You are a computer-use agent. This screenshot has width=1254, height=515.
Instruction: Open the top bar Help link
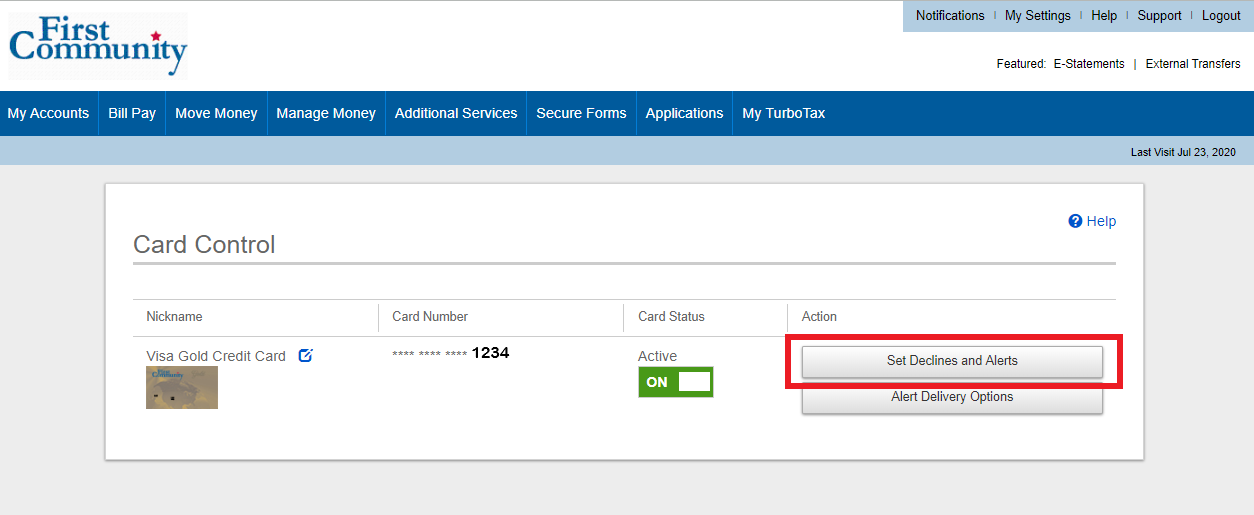pyautogui.click(x=1104, y=16)
